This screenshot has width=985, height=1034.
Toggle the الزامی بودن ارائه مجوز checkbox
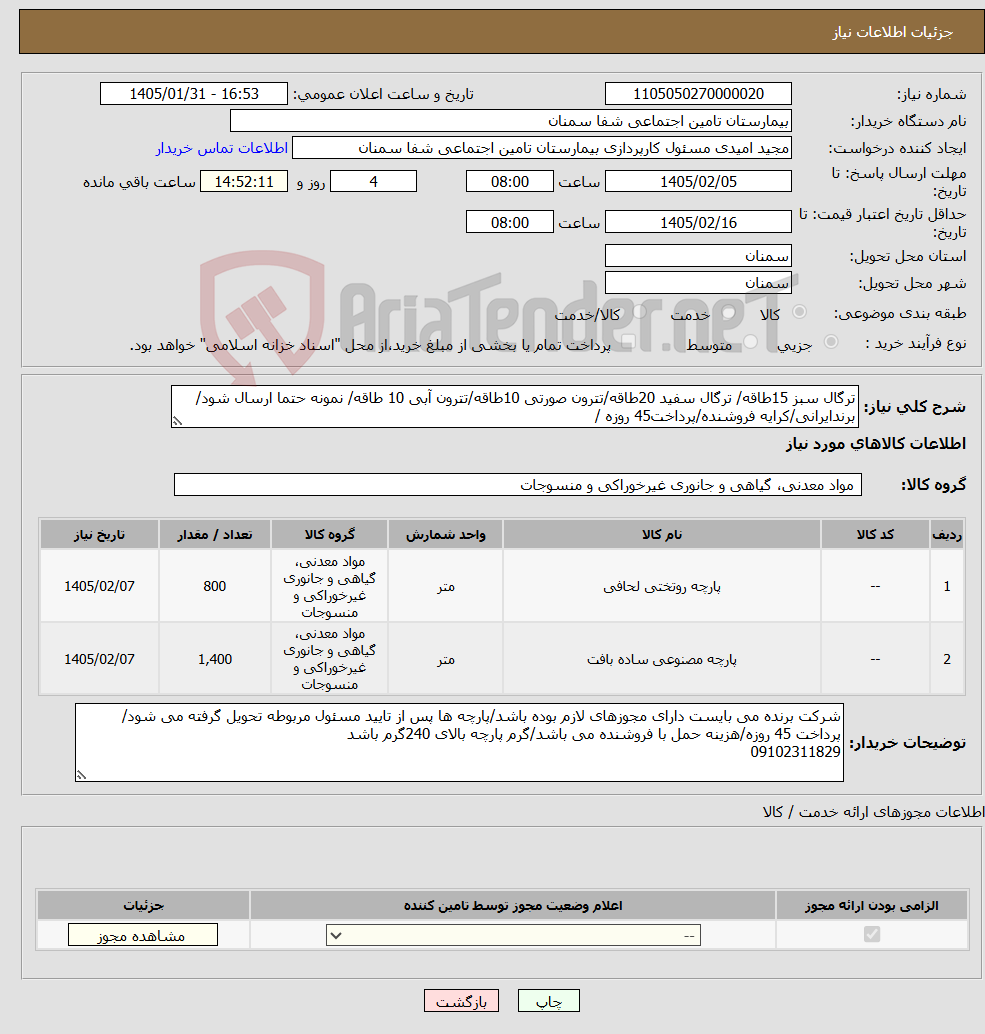[872, 934]
